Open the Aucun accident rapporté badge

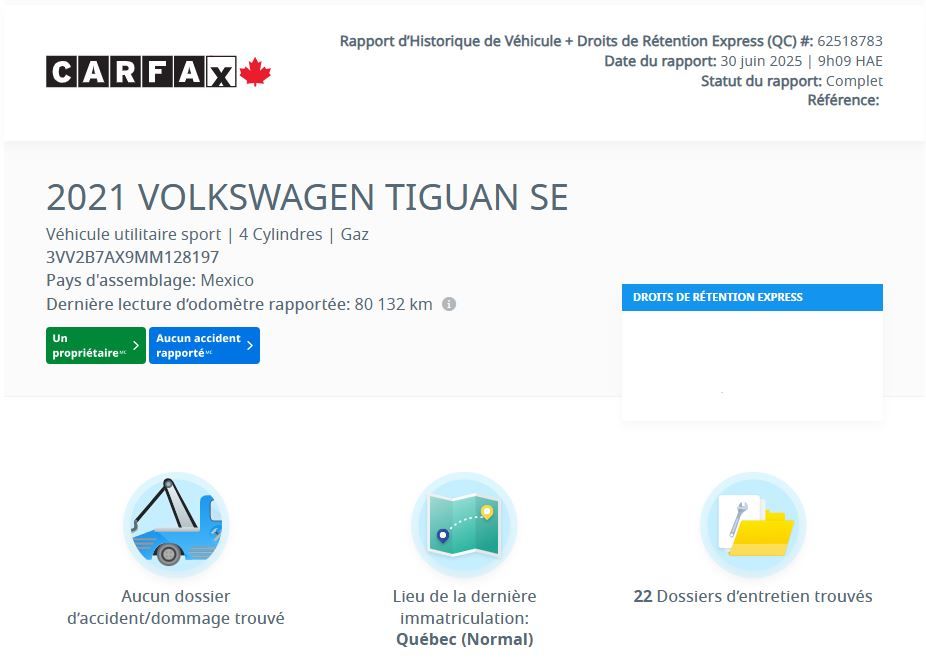tap(204, 345)
